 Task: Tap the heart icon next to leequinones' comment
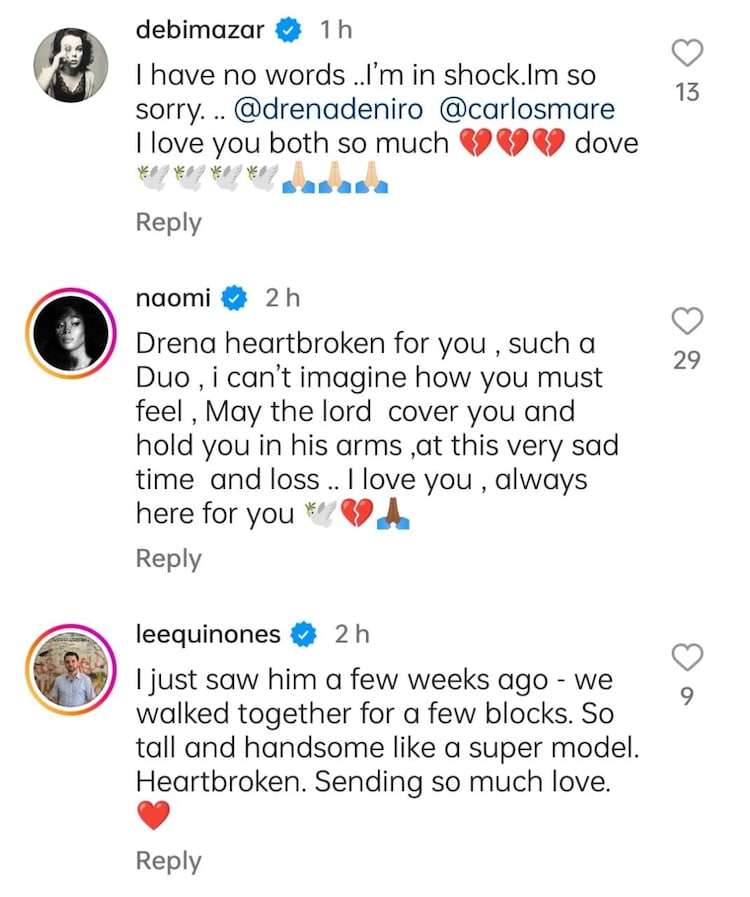pyautogui.click(x=686, y=657)
